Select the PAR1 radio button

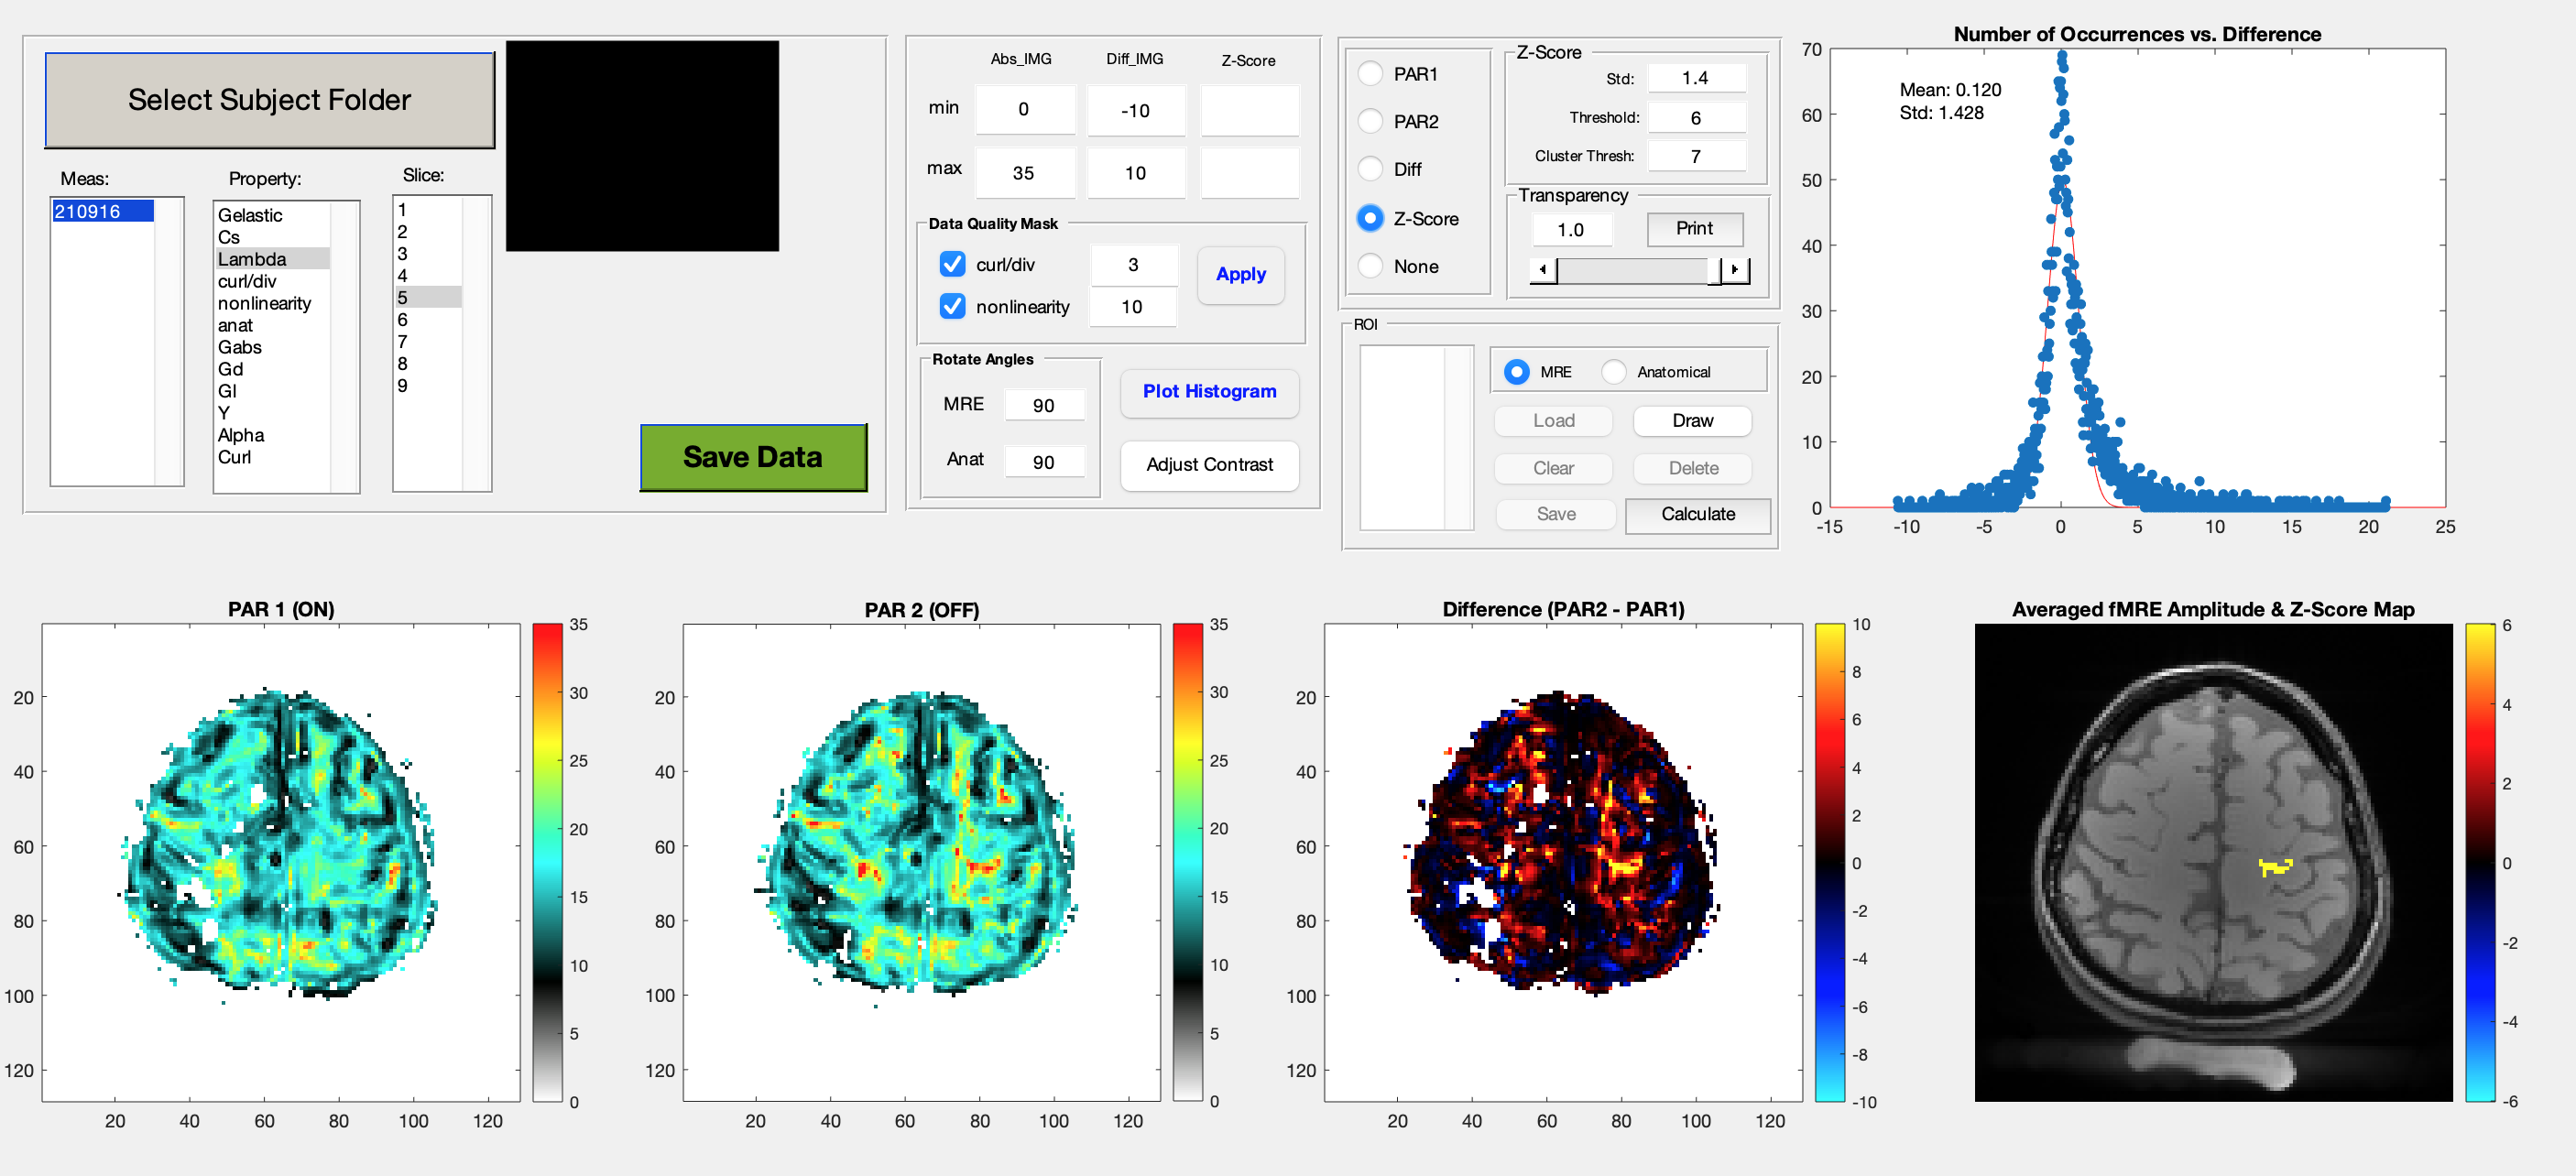click(1370, 74)
